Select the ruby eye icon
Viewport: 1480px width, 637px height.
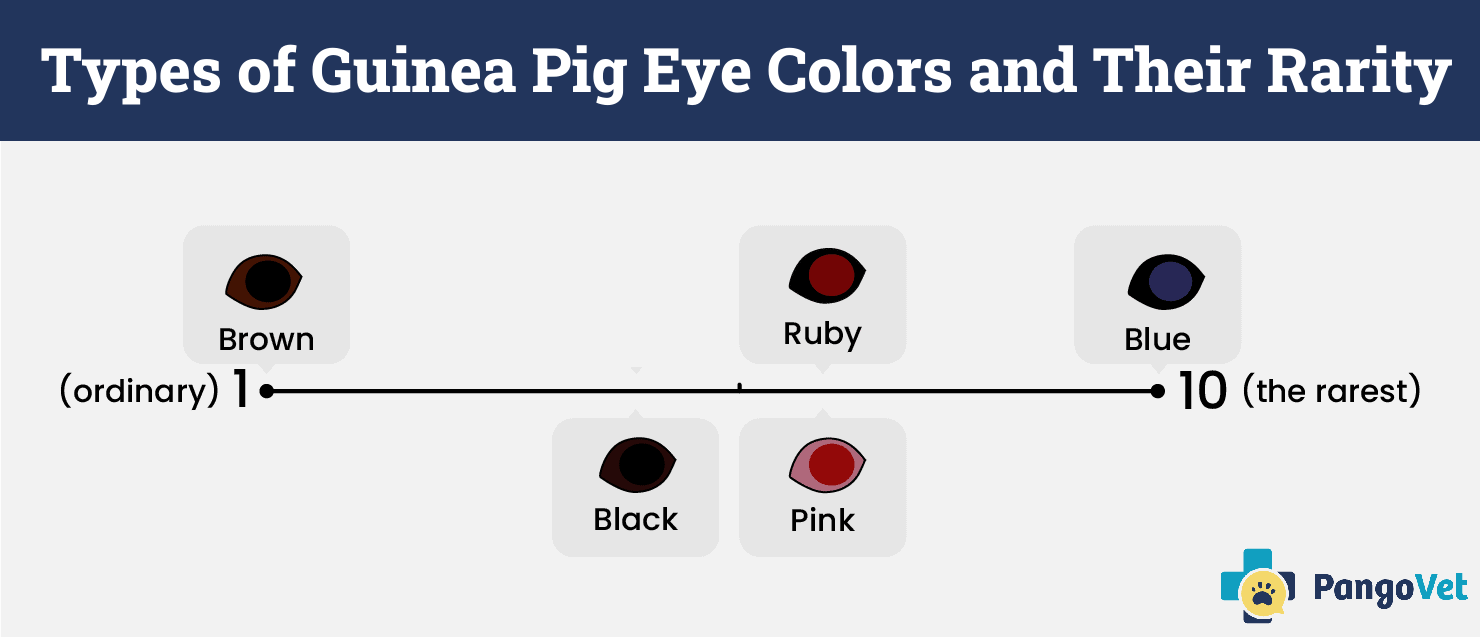click(x=826, y=275)
